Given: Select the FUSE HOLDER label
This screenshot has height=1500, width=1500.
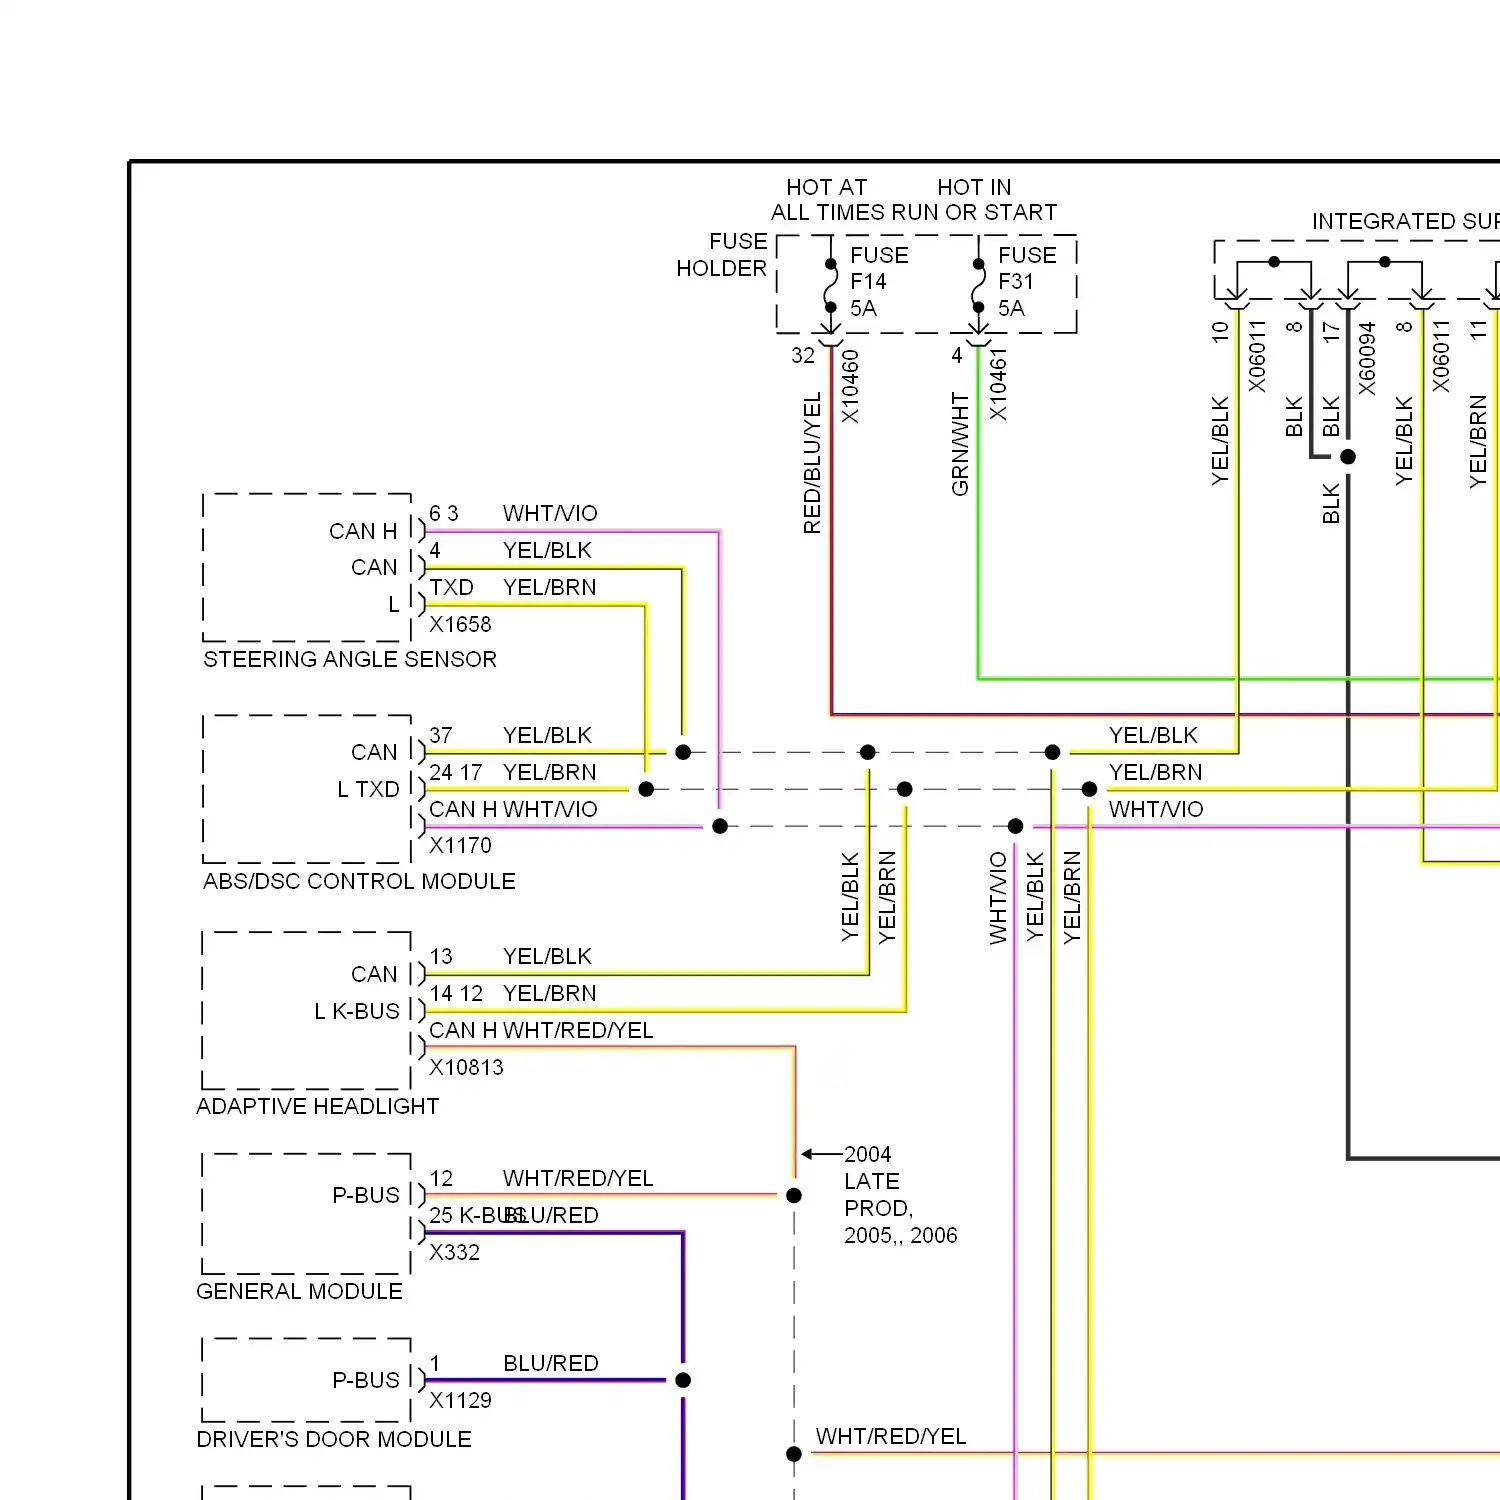Looking at the screenshot, I should (722, 255).
